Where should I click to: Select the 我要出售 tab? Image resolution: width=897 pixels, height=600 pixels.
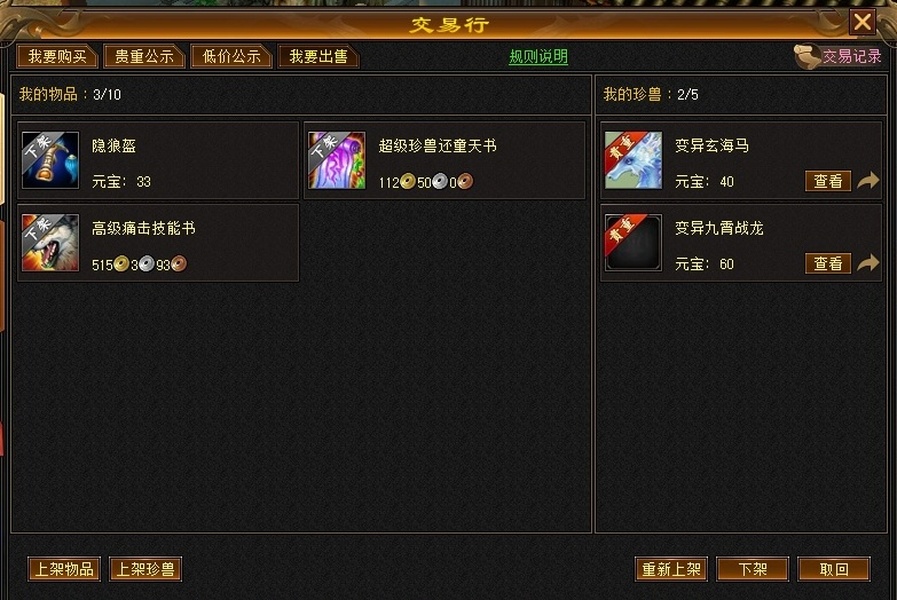click(318, 57)
